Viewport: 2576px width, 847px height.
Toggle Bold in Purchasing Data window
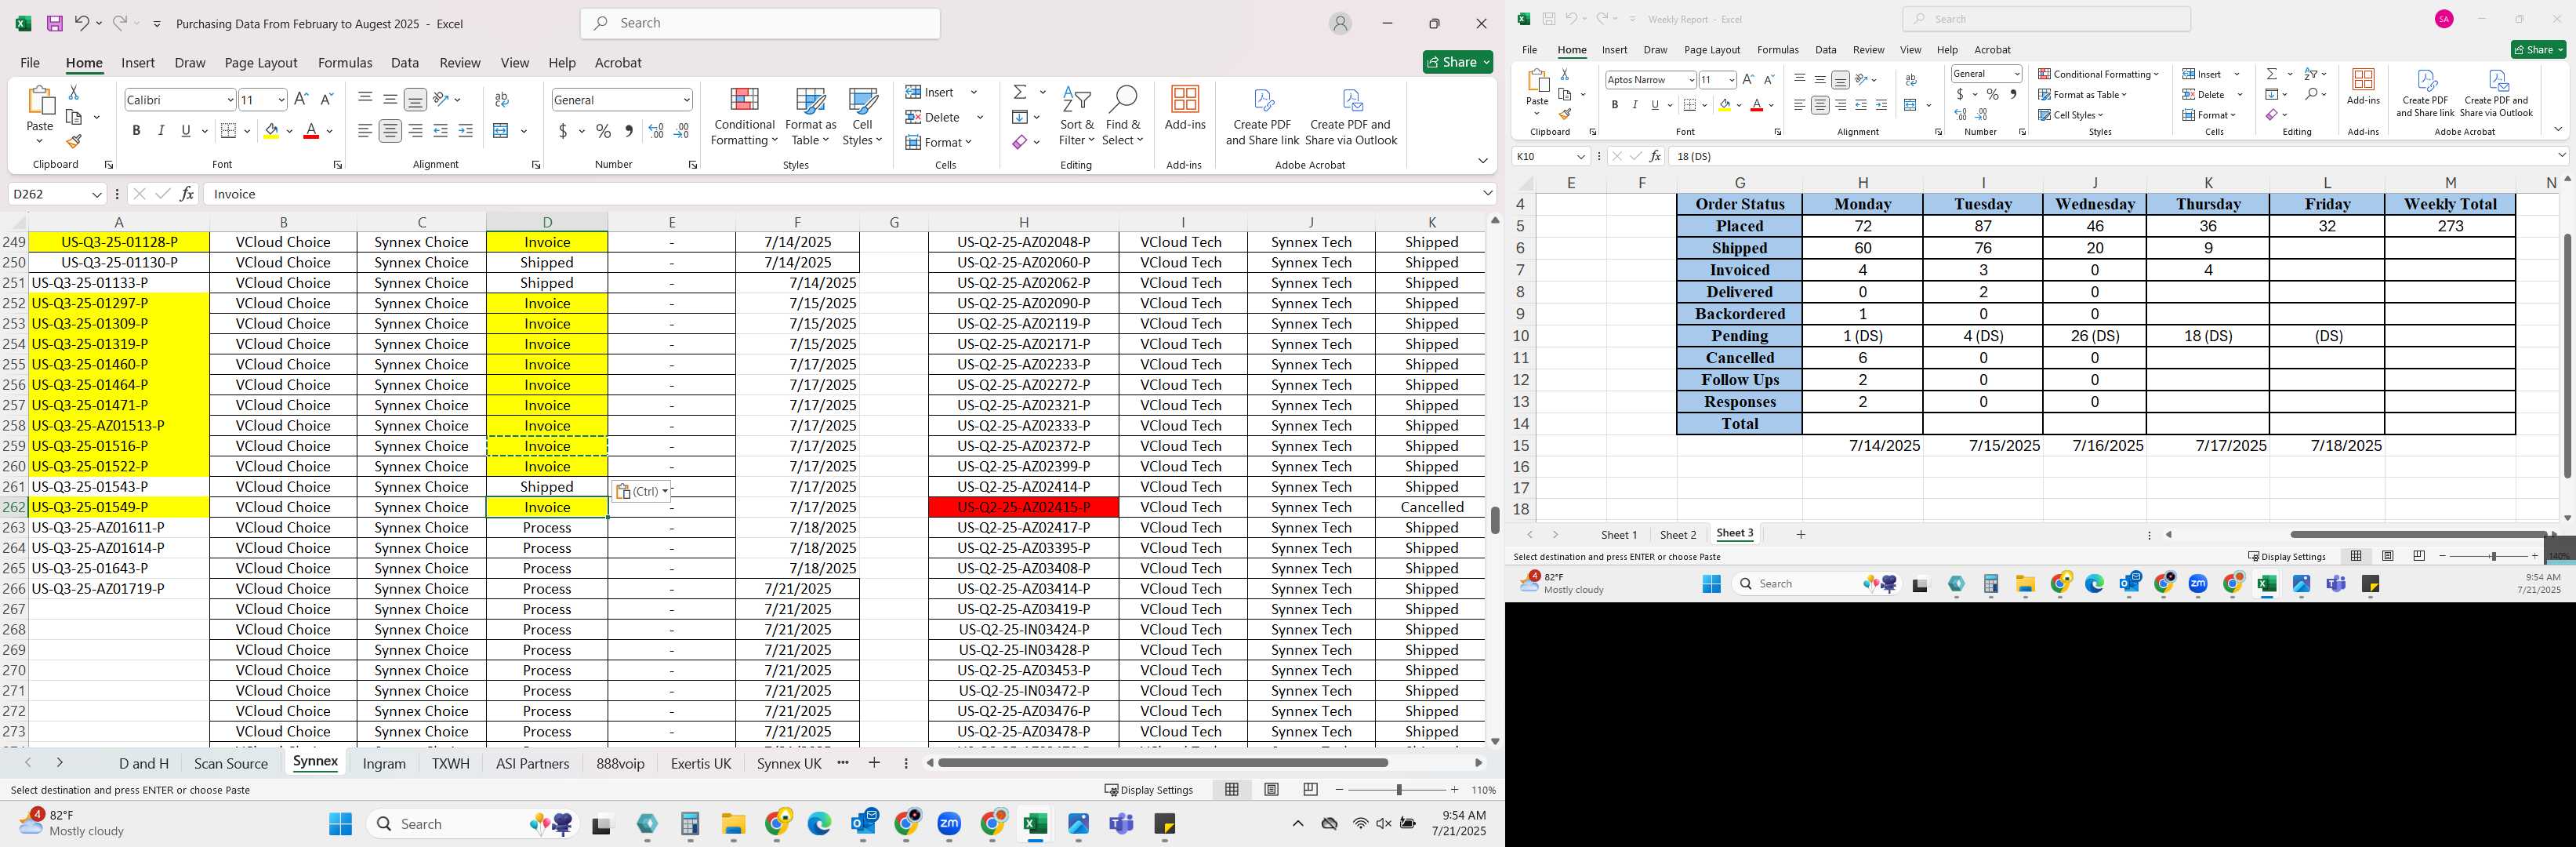coord(136,131)
